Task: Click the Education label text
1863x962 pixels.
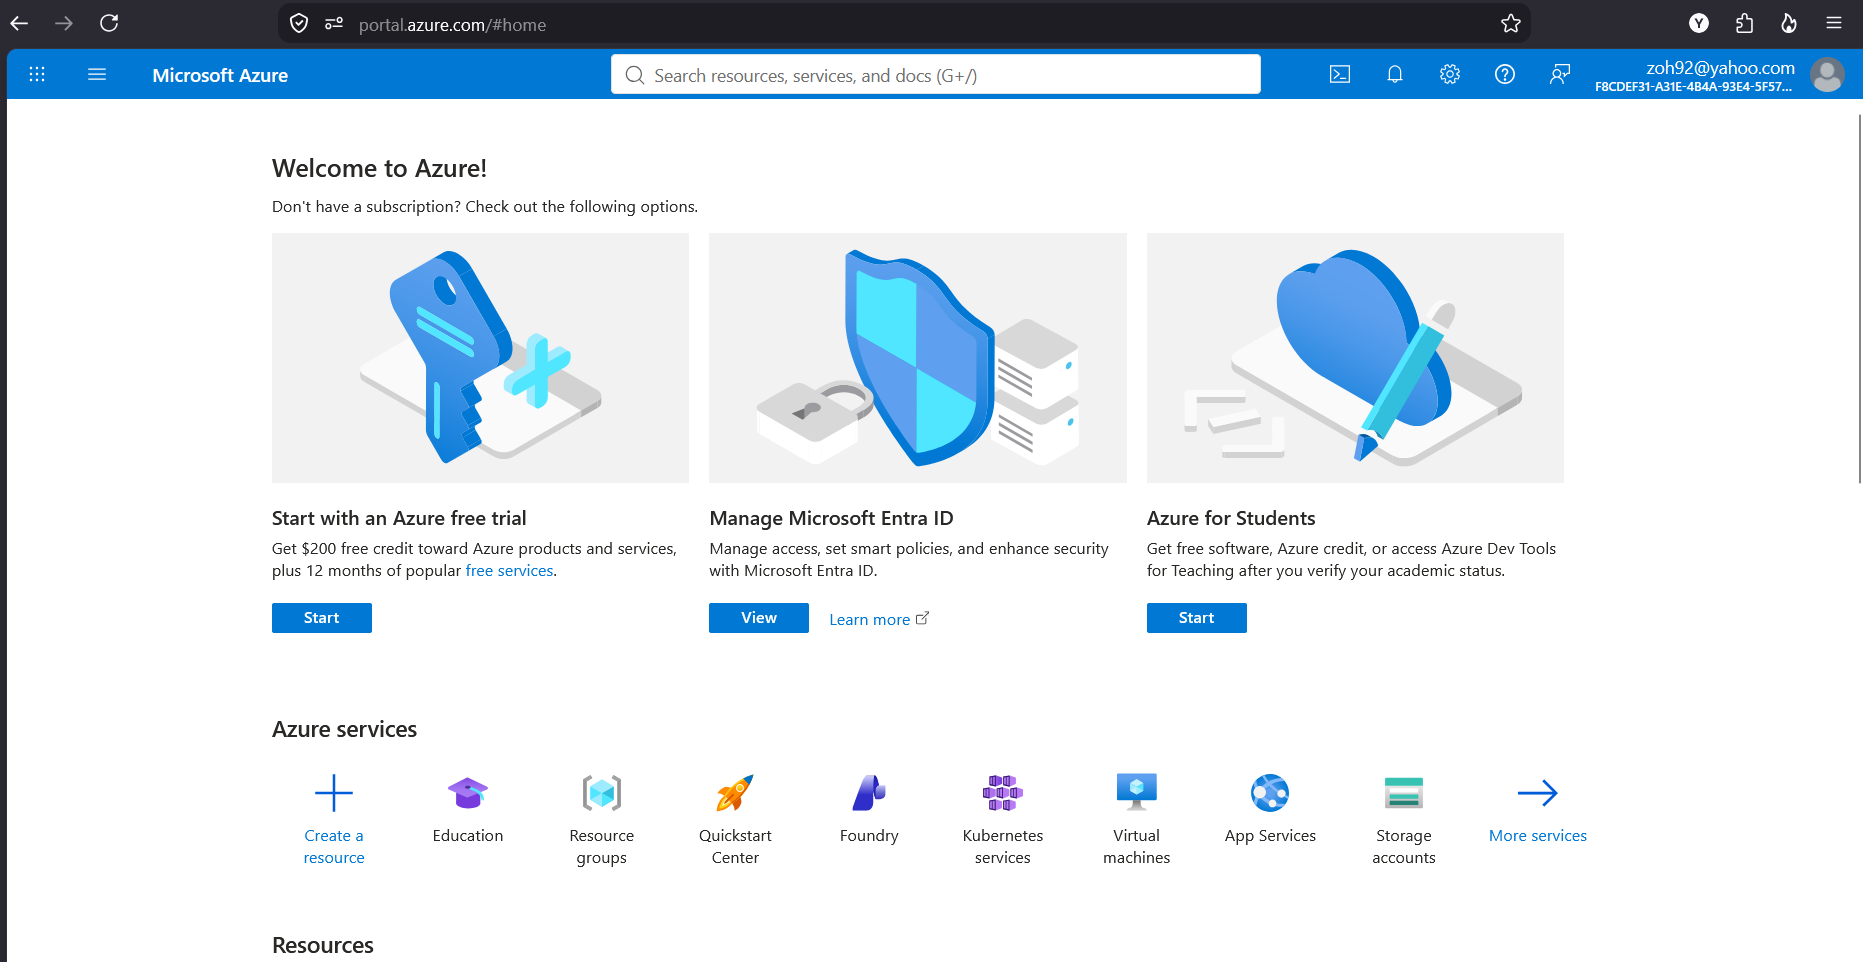Action: (x=468, y=836)
